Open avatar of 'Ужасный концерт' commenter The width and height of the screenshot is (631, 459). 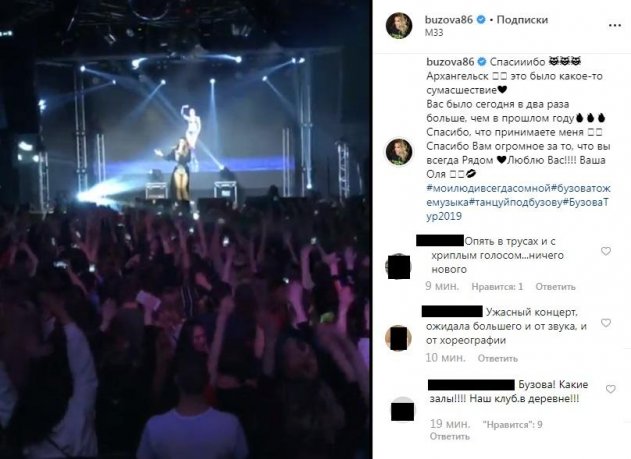[x=398, y=338]
